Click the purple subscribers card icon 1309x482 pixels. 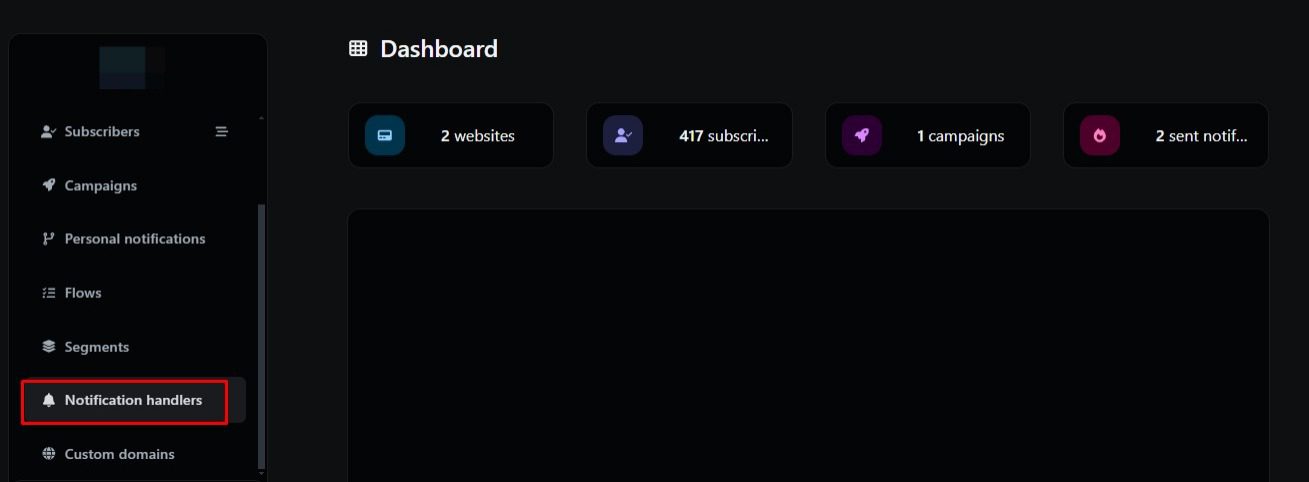pos(623,136)
